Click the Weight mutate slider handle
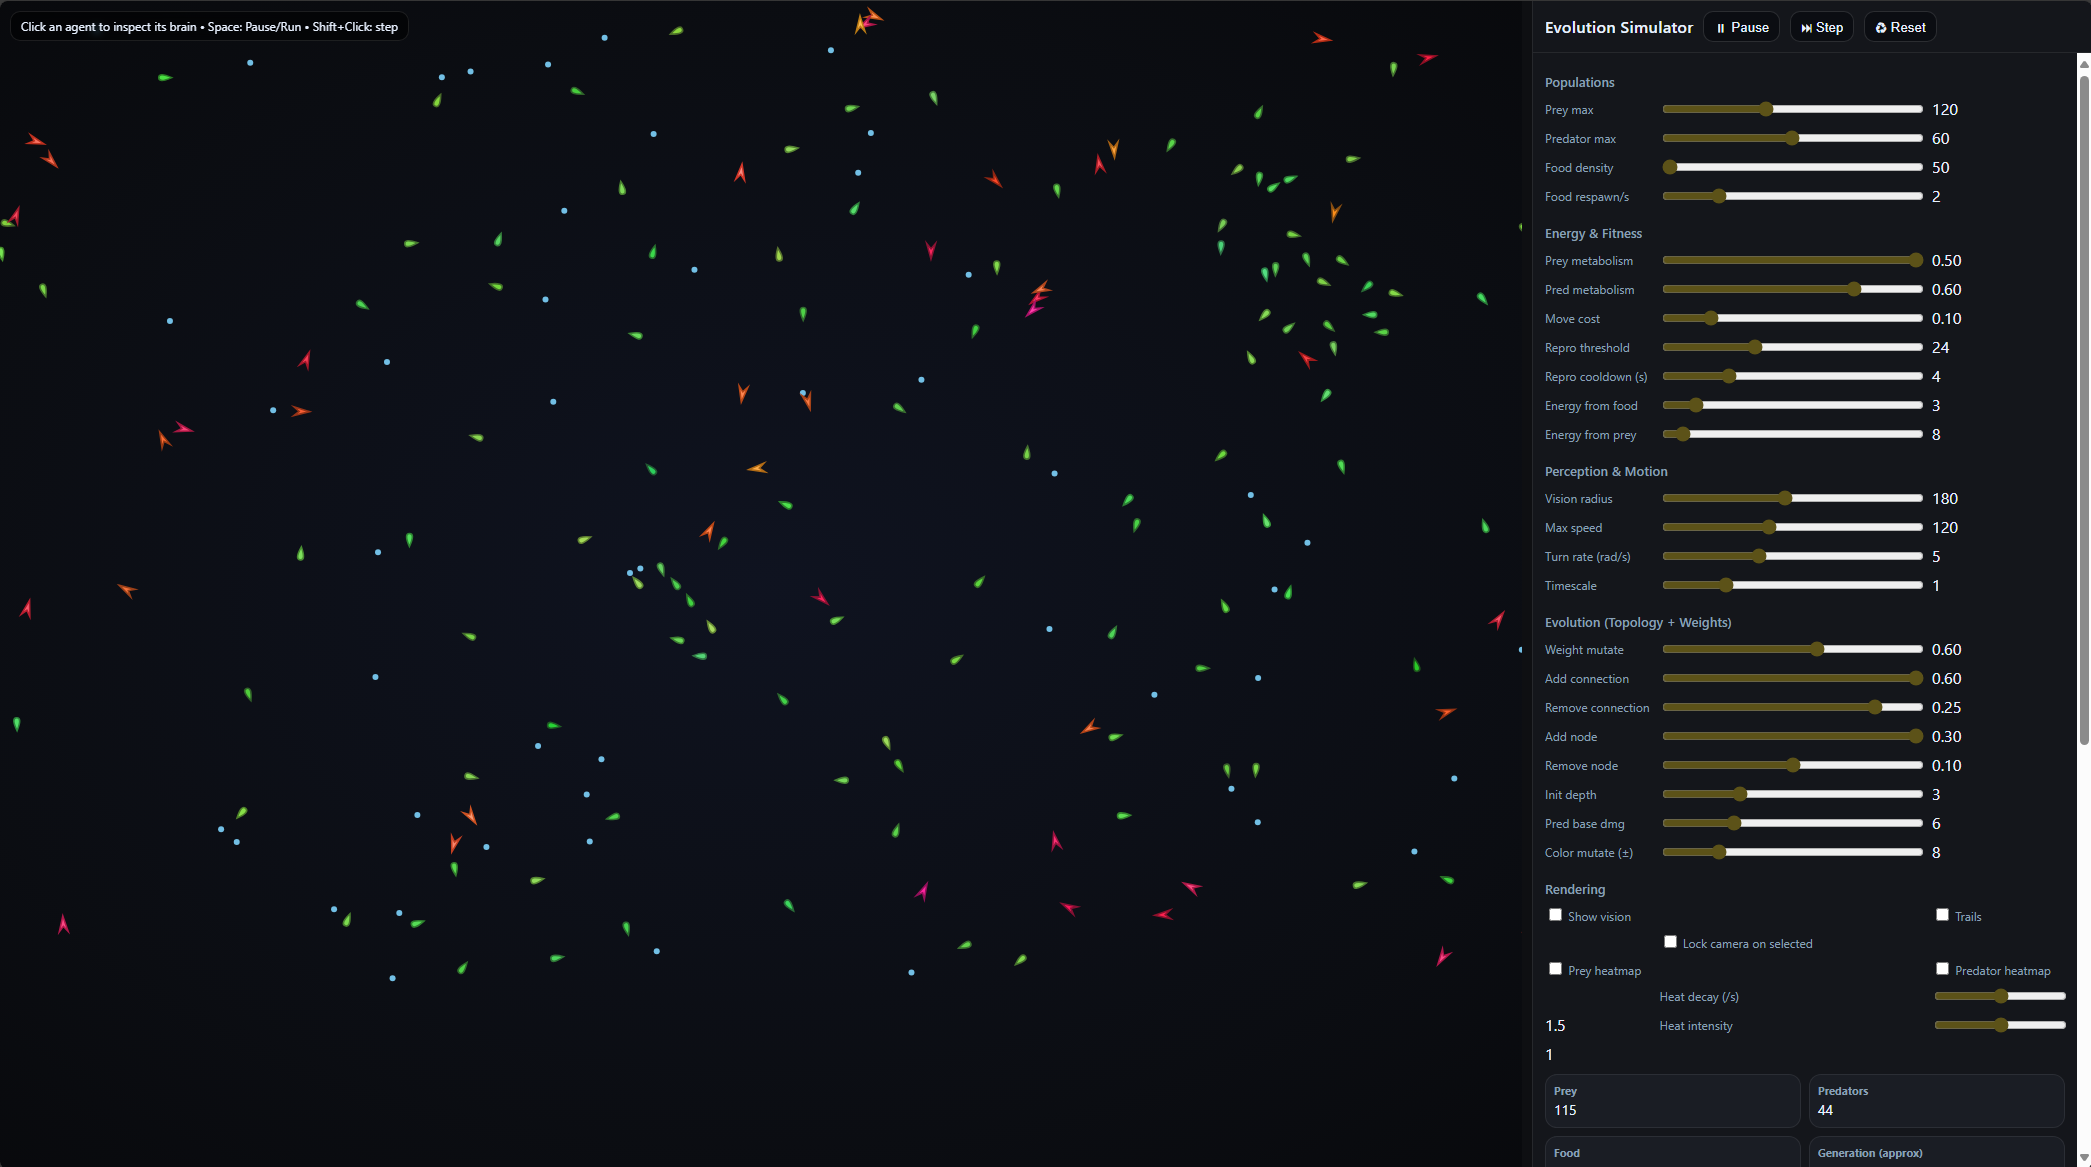Viewport: 2091px width, 1167px height. [1817, 649]
